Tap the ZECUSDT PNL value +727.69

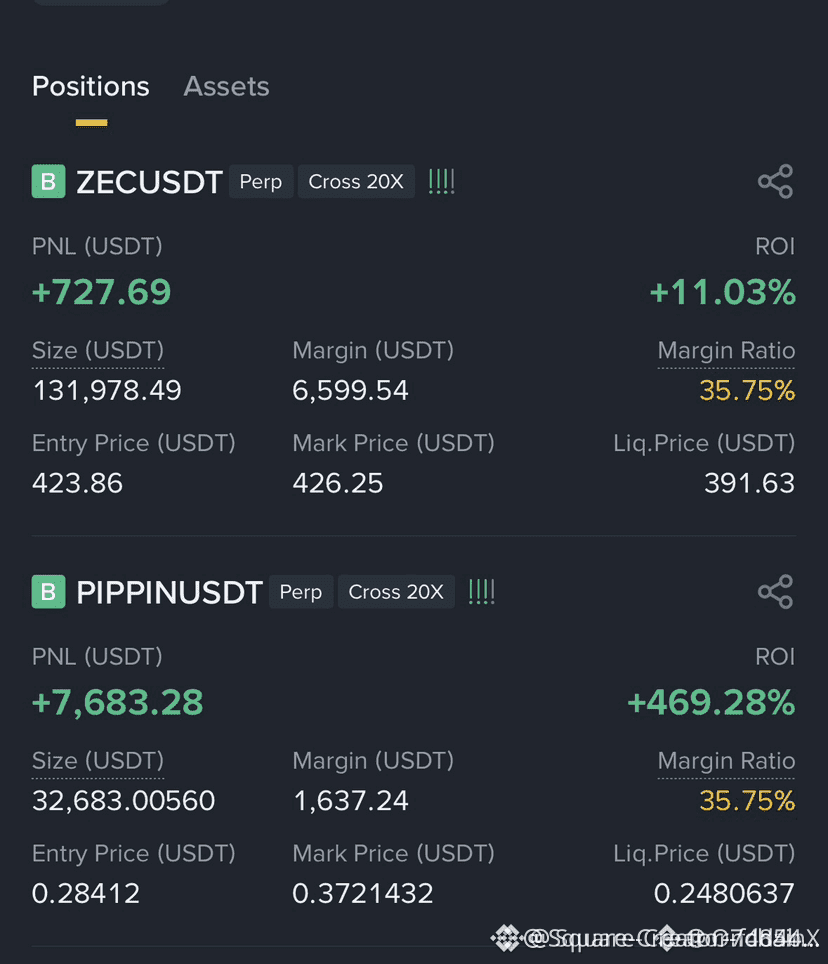click(x=101, y=291)
